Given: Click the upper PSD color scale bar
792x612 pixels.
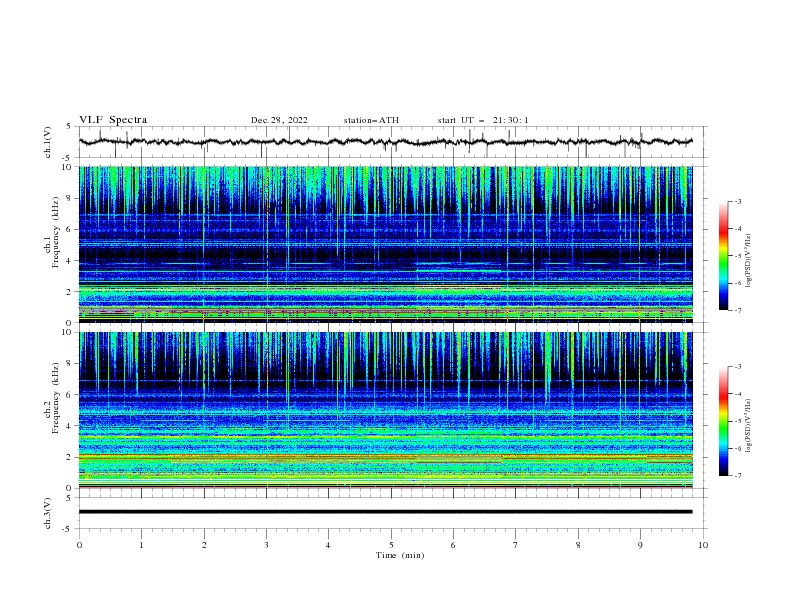Looking at the screenshot, I should point(723,256).
